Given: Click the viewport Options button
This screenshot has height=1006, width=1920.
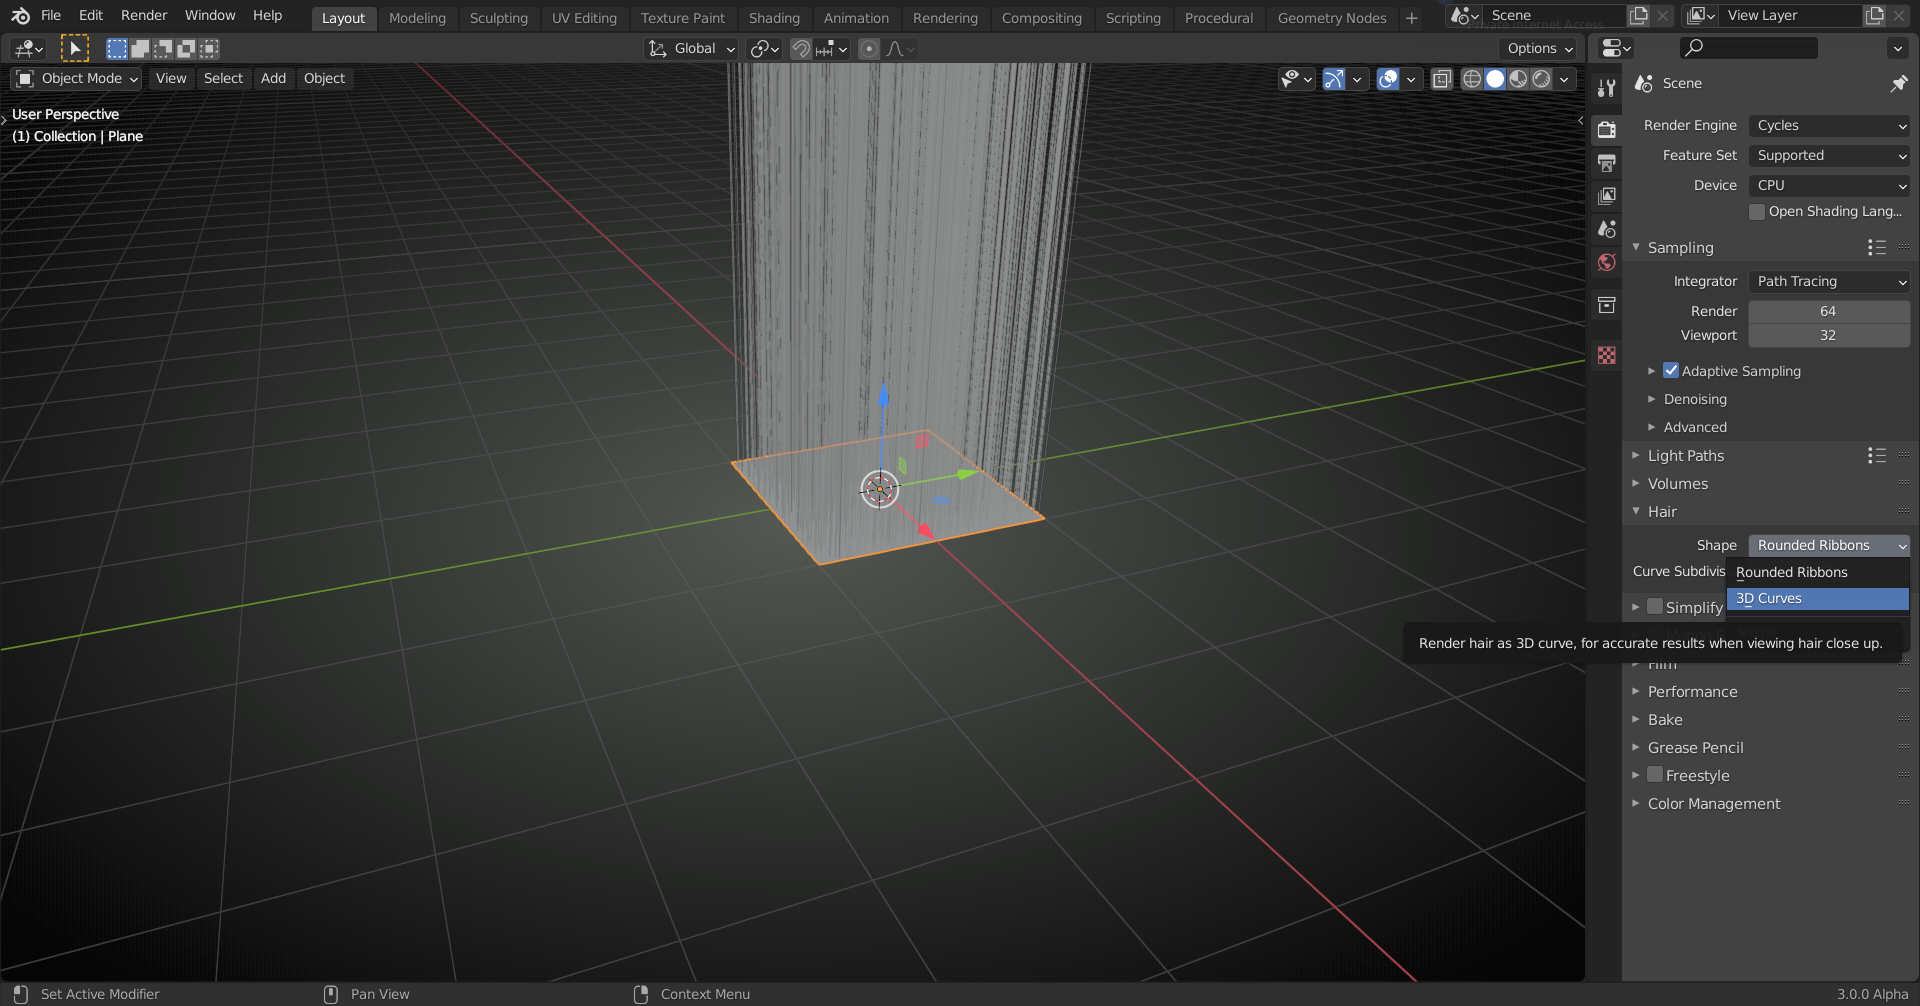Looking at the screenshot, I should [1537, 48].
